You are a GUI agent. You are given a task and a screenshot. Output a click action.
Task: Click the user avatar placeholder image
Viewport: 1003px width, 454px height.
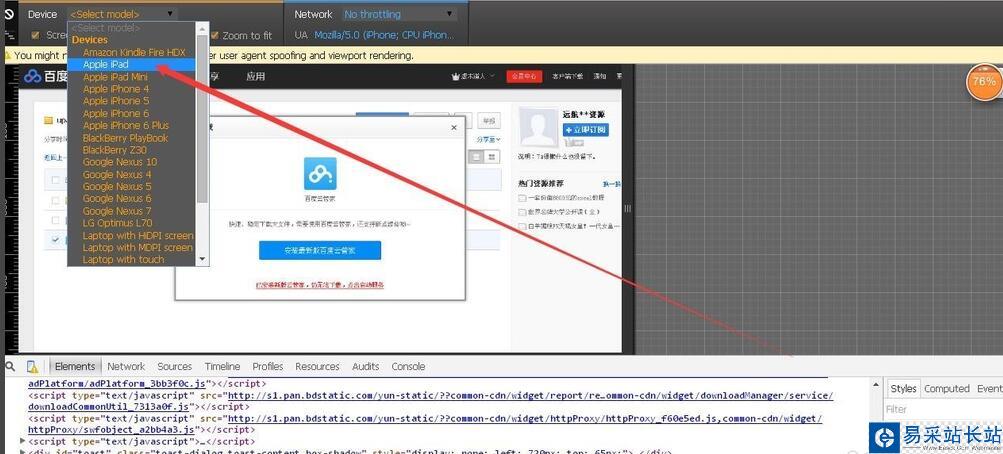(x=539, y=127)
